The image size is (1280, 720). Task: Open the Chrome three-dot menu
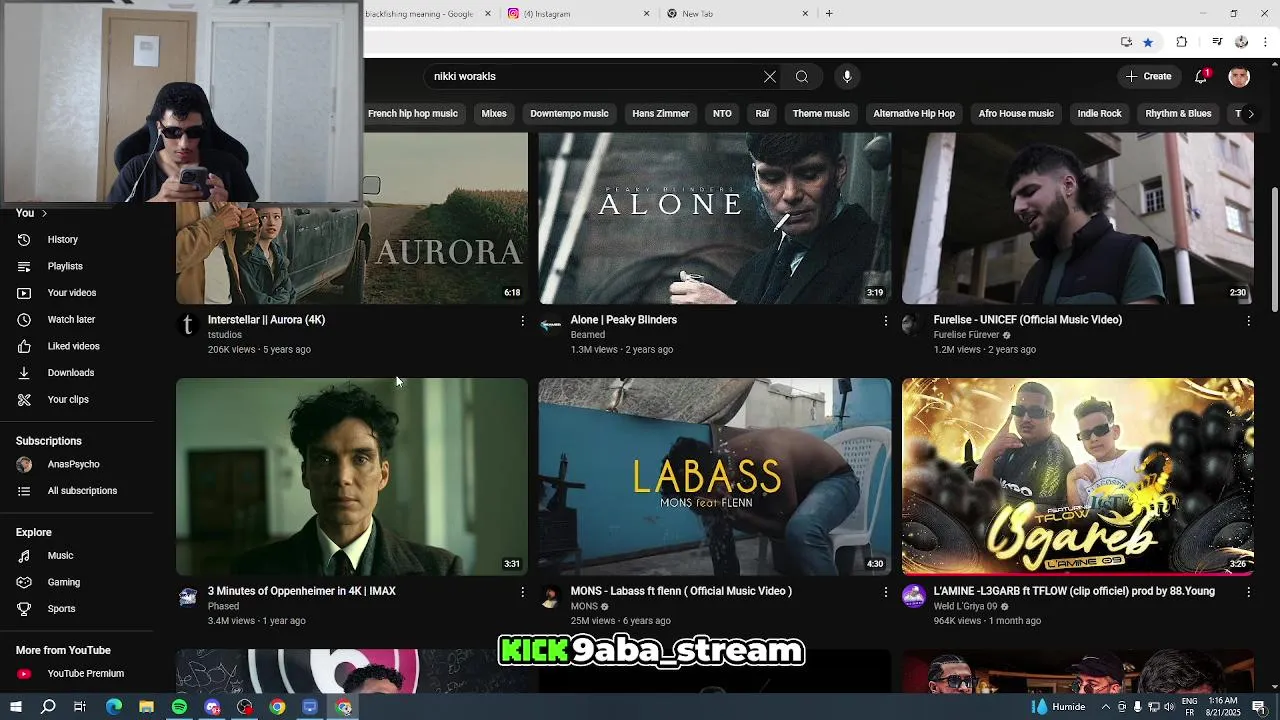1266,42
